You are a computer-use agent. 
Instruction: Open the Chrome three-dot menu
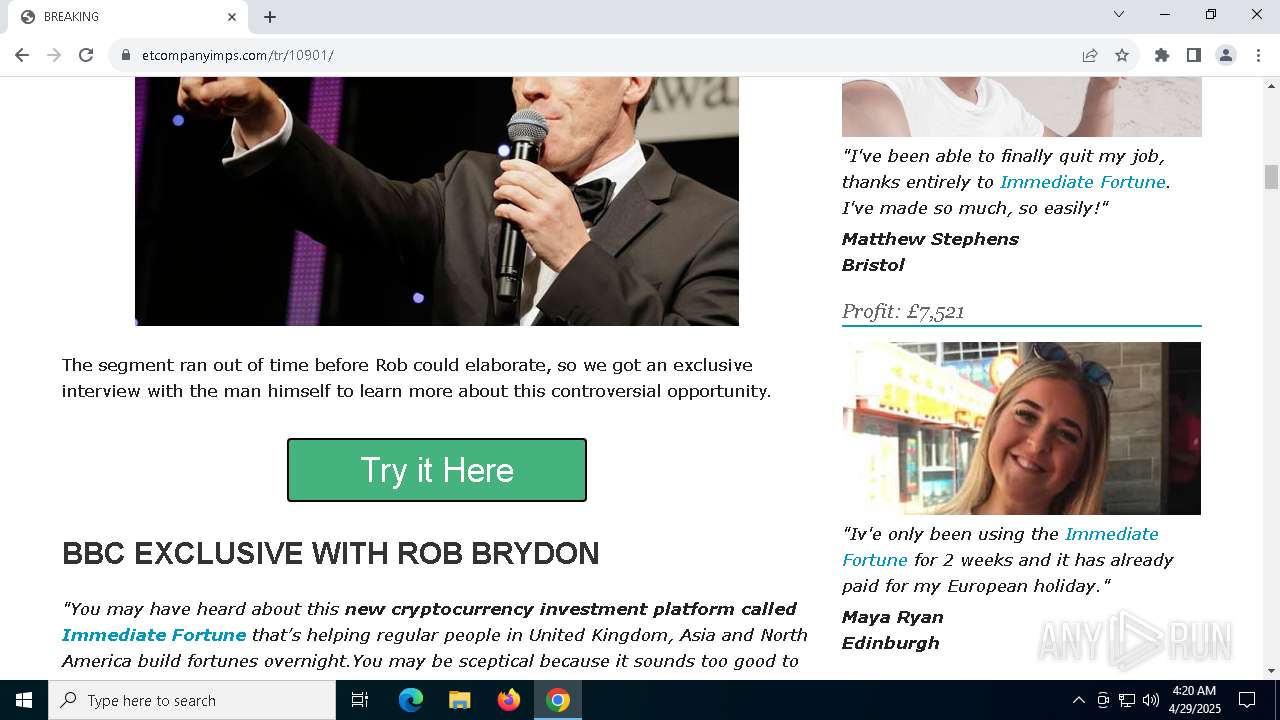coord(1258,55)
